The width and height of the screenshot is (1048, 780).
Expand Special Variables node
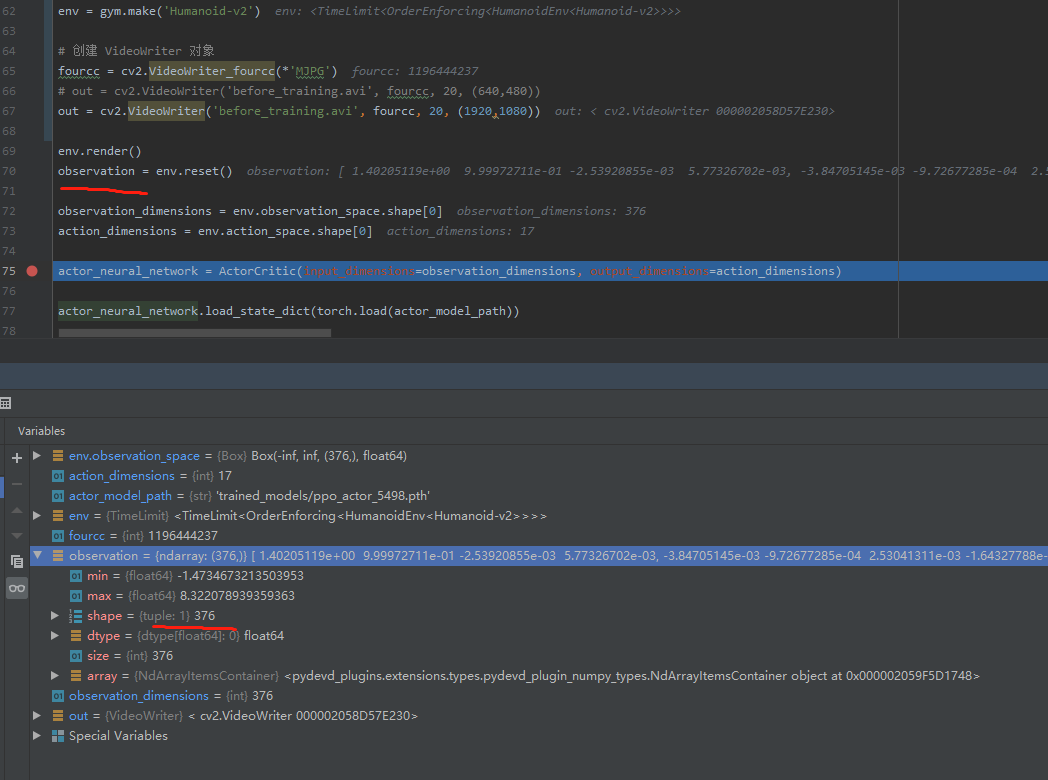(37, 735)
